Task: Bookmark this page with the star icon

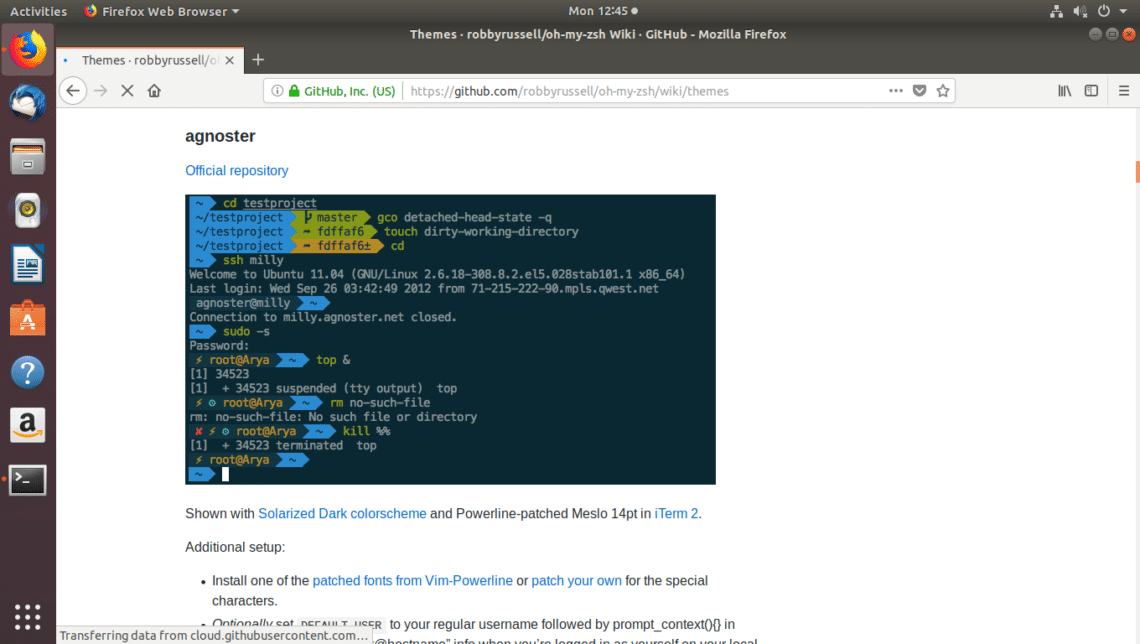Action: (942, 91)
